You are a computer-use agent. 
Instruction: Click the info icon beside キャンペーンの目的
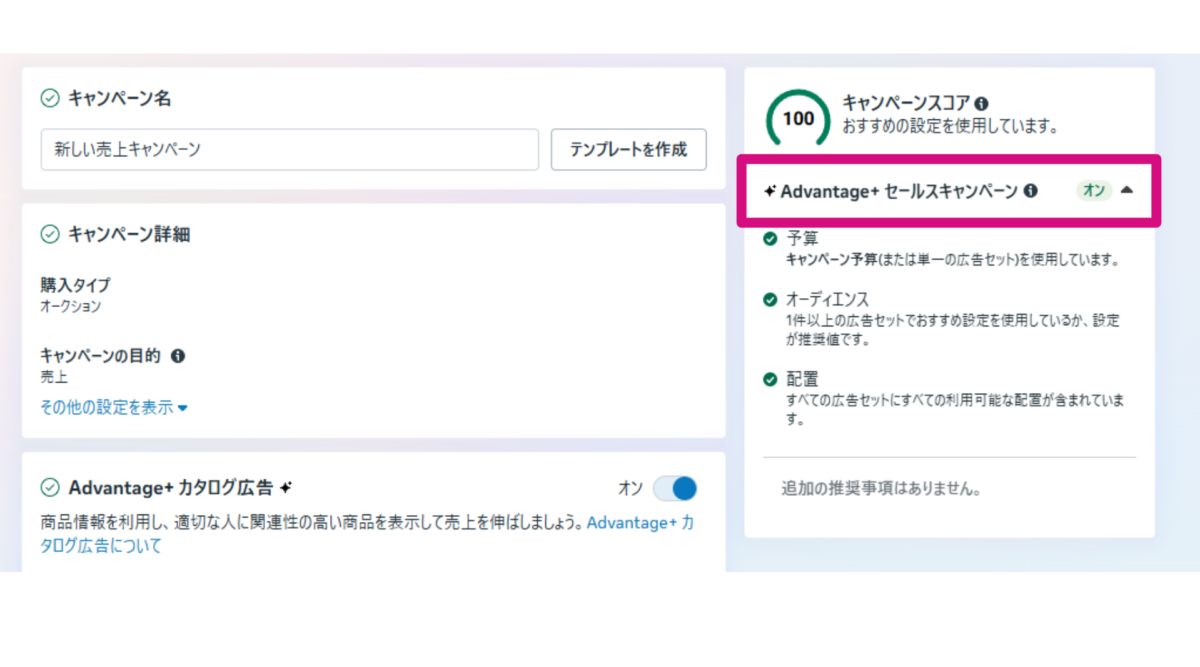(x=178, y=356)
